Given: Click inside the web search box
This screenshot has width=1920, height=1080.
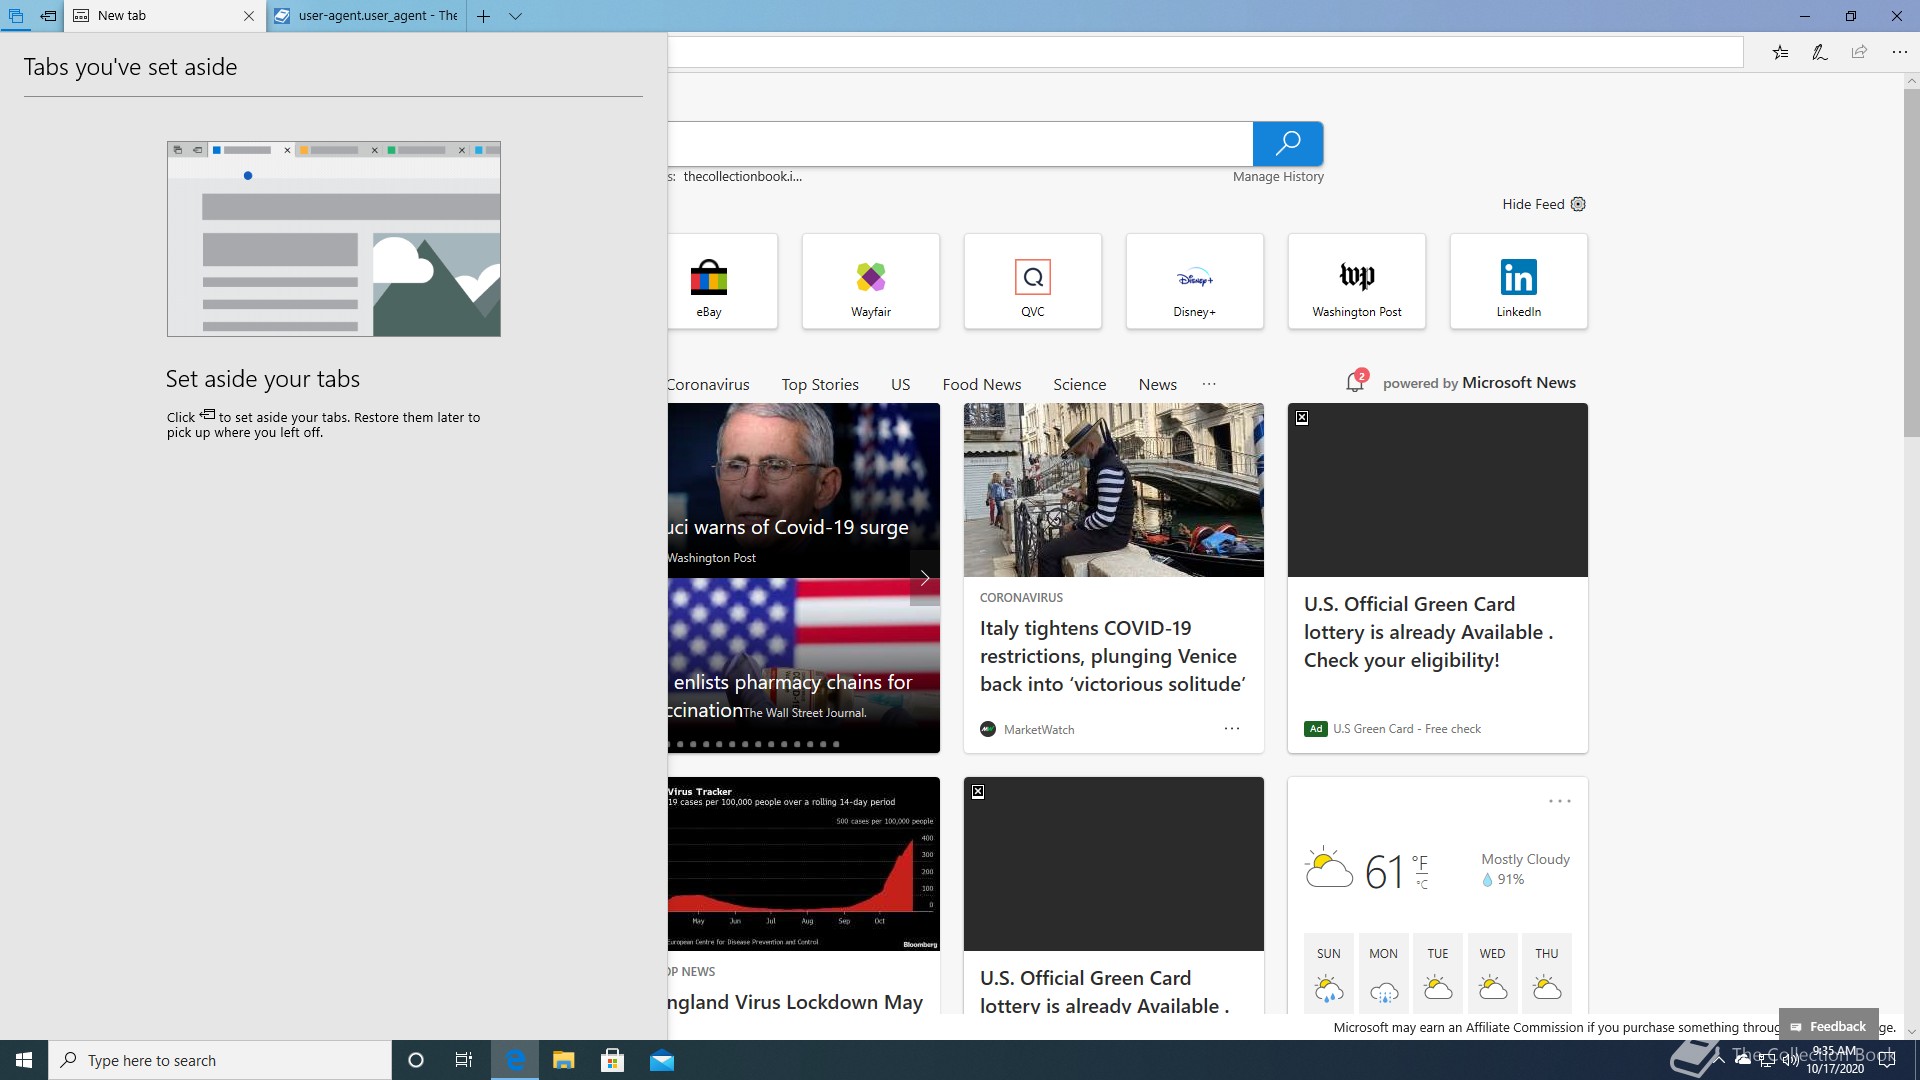Looking at the screenshot, I should coord(960,144).
